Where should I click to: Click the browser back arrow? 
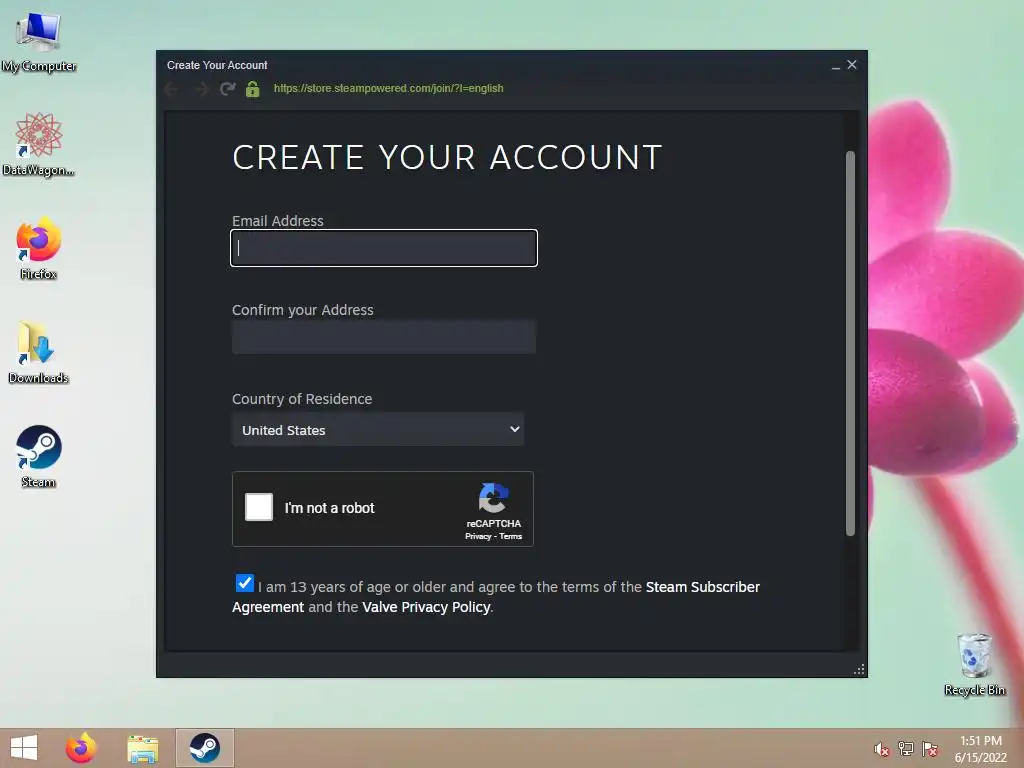(x=172, y=89)
